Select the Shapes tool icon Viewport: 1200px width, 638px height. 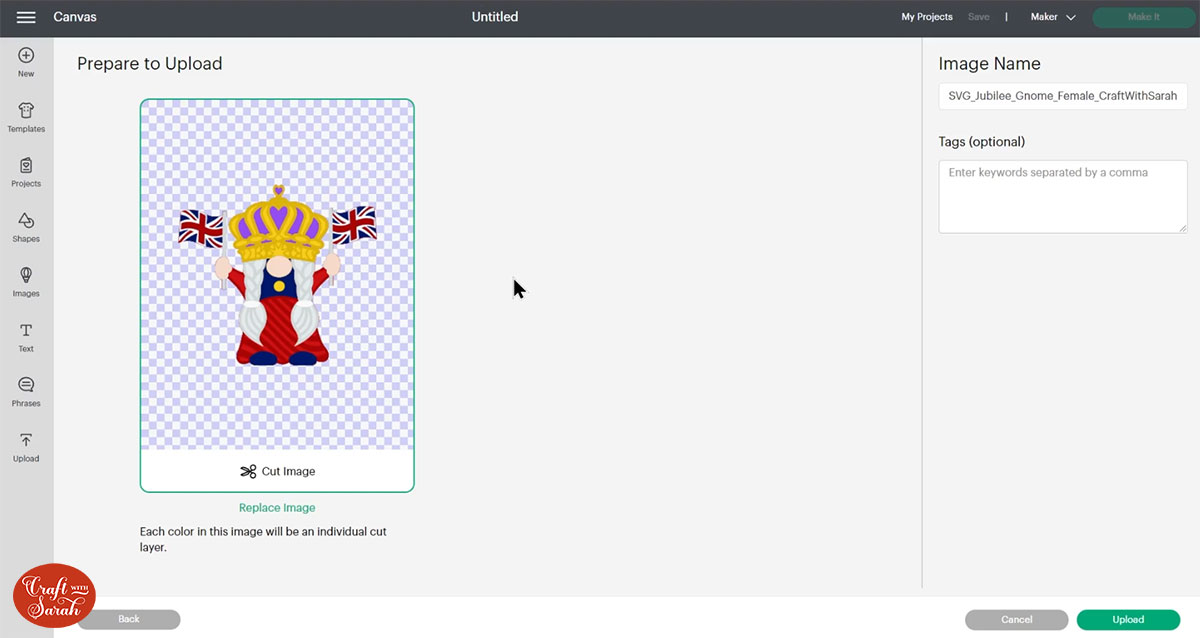point(26,224)
